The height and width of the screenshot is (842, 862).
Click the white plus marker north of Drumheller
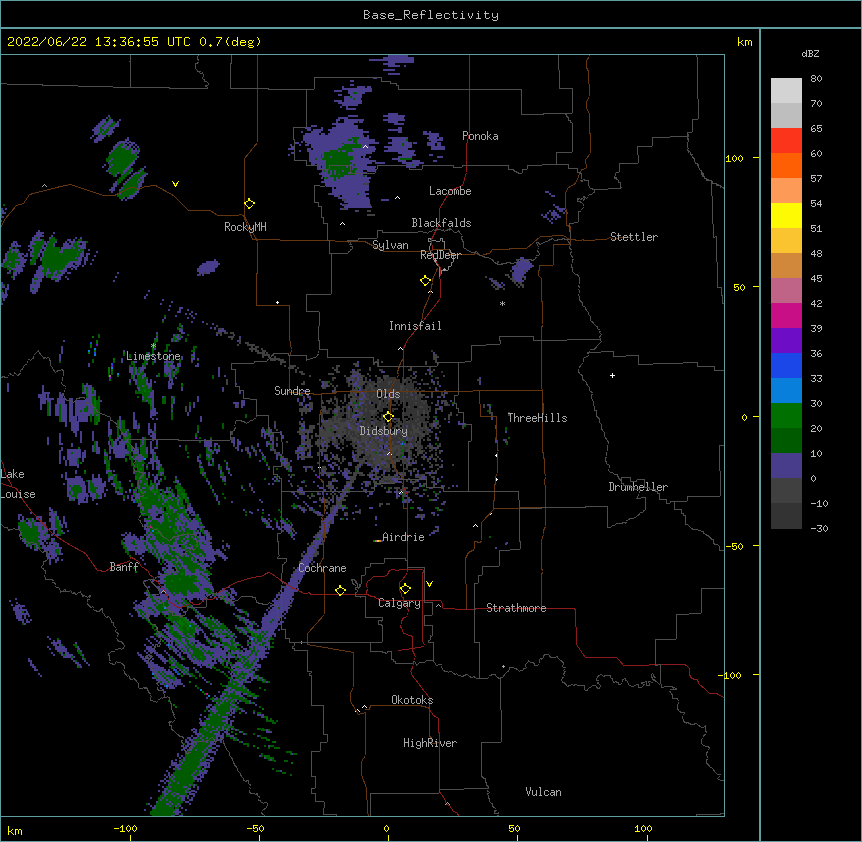tap(612, 375)
